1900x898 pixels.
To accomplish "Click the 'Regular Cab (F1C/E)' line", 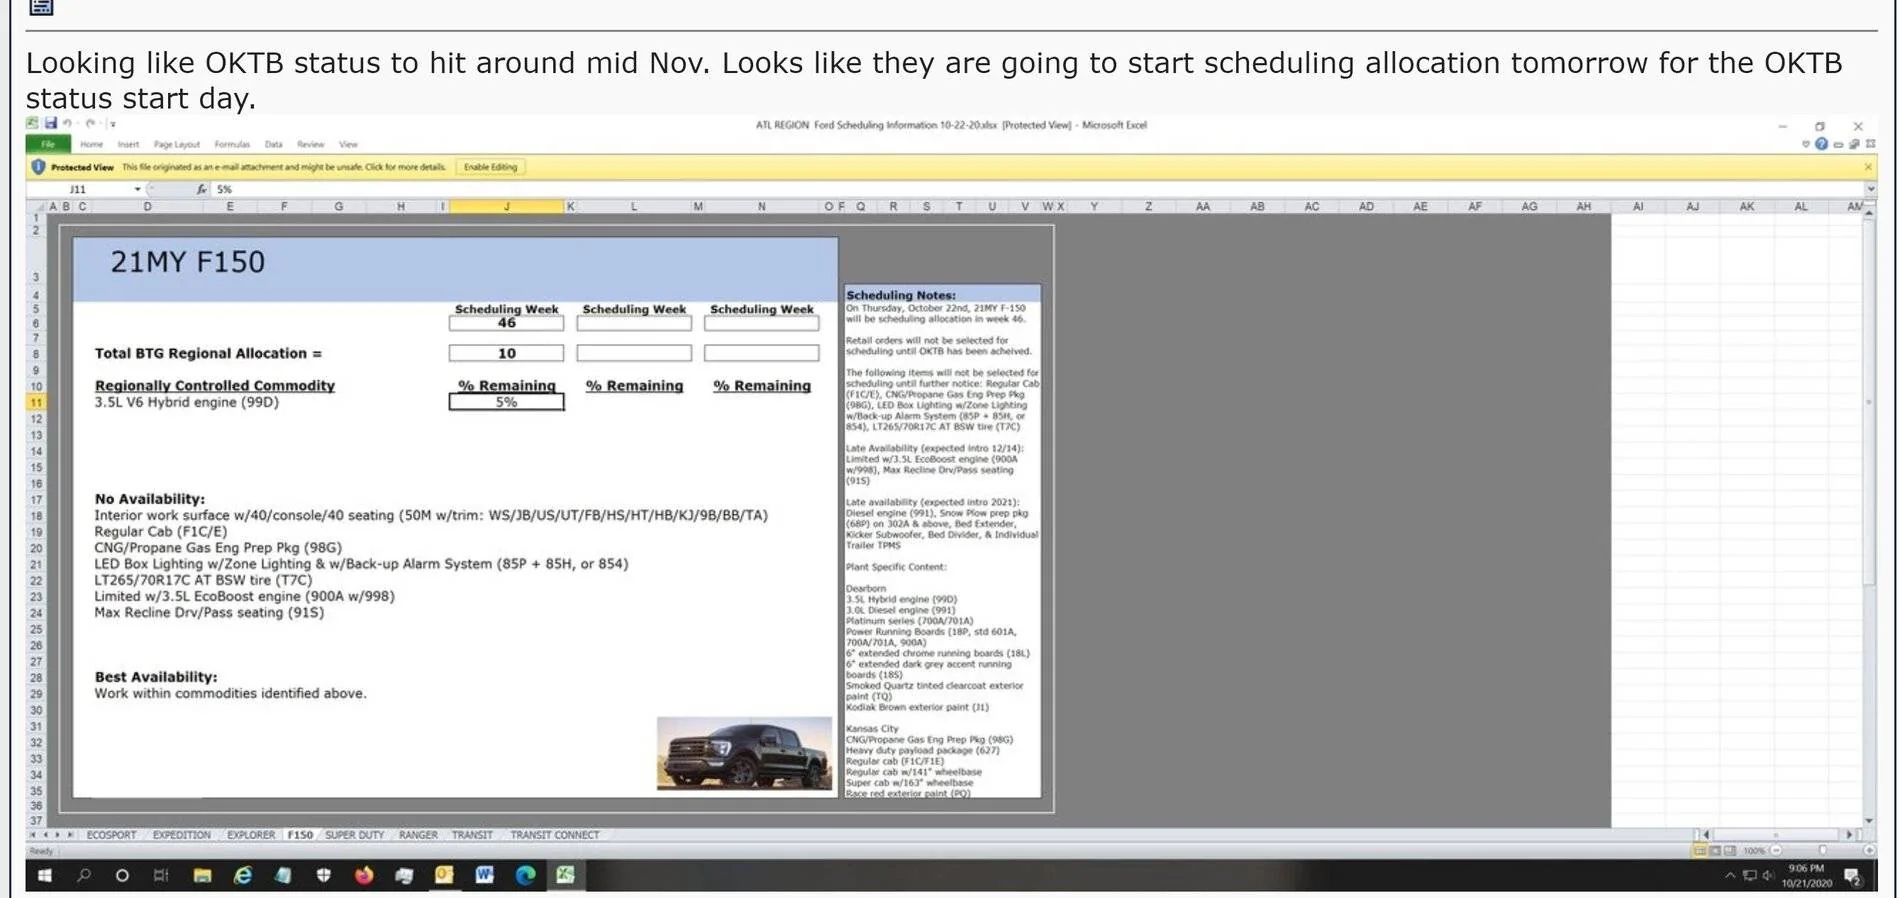I will [x=160, y=531].
